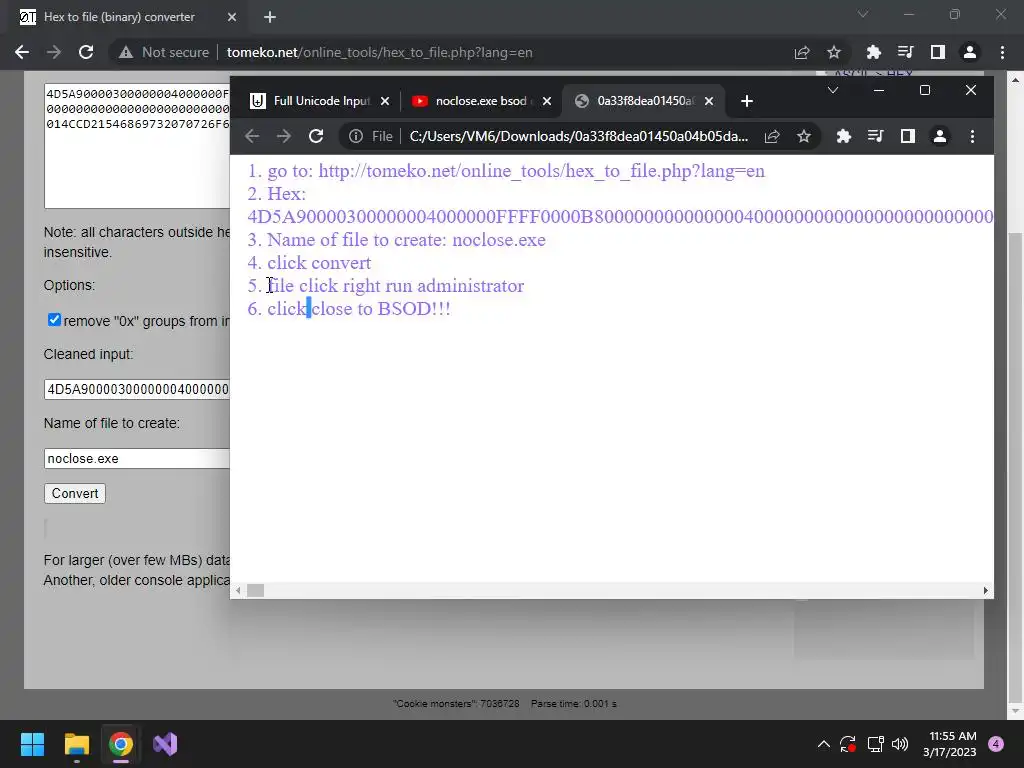1024x768 pixels.
Task: Toggle side panel icon in rear window
Action: pos(938,52)
